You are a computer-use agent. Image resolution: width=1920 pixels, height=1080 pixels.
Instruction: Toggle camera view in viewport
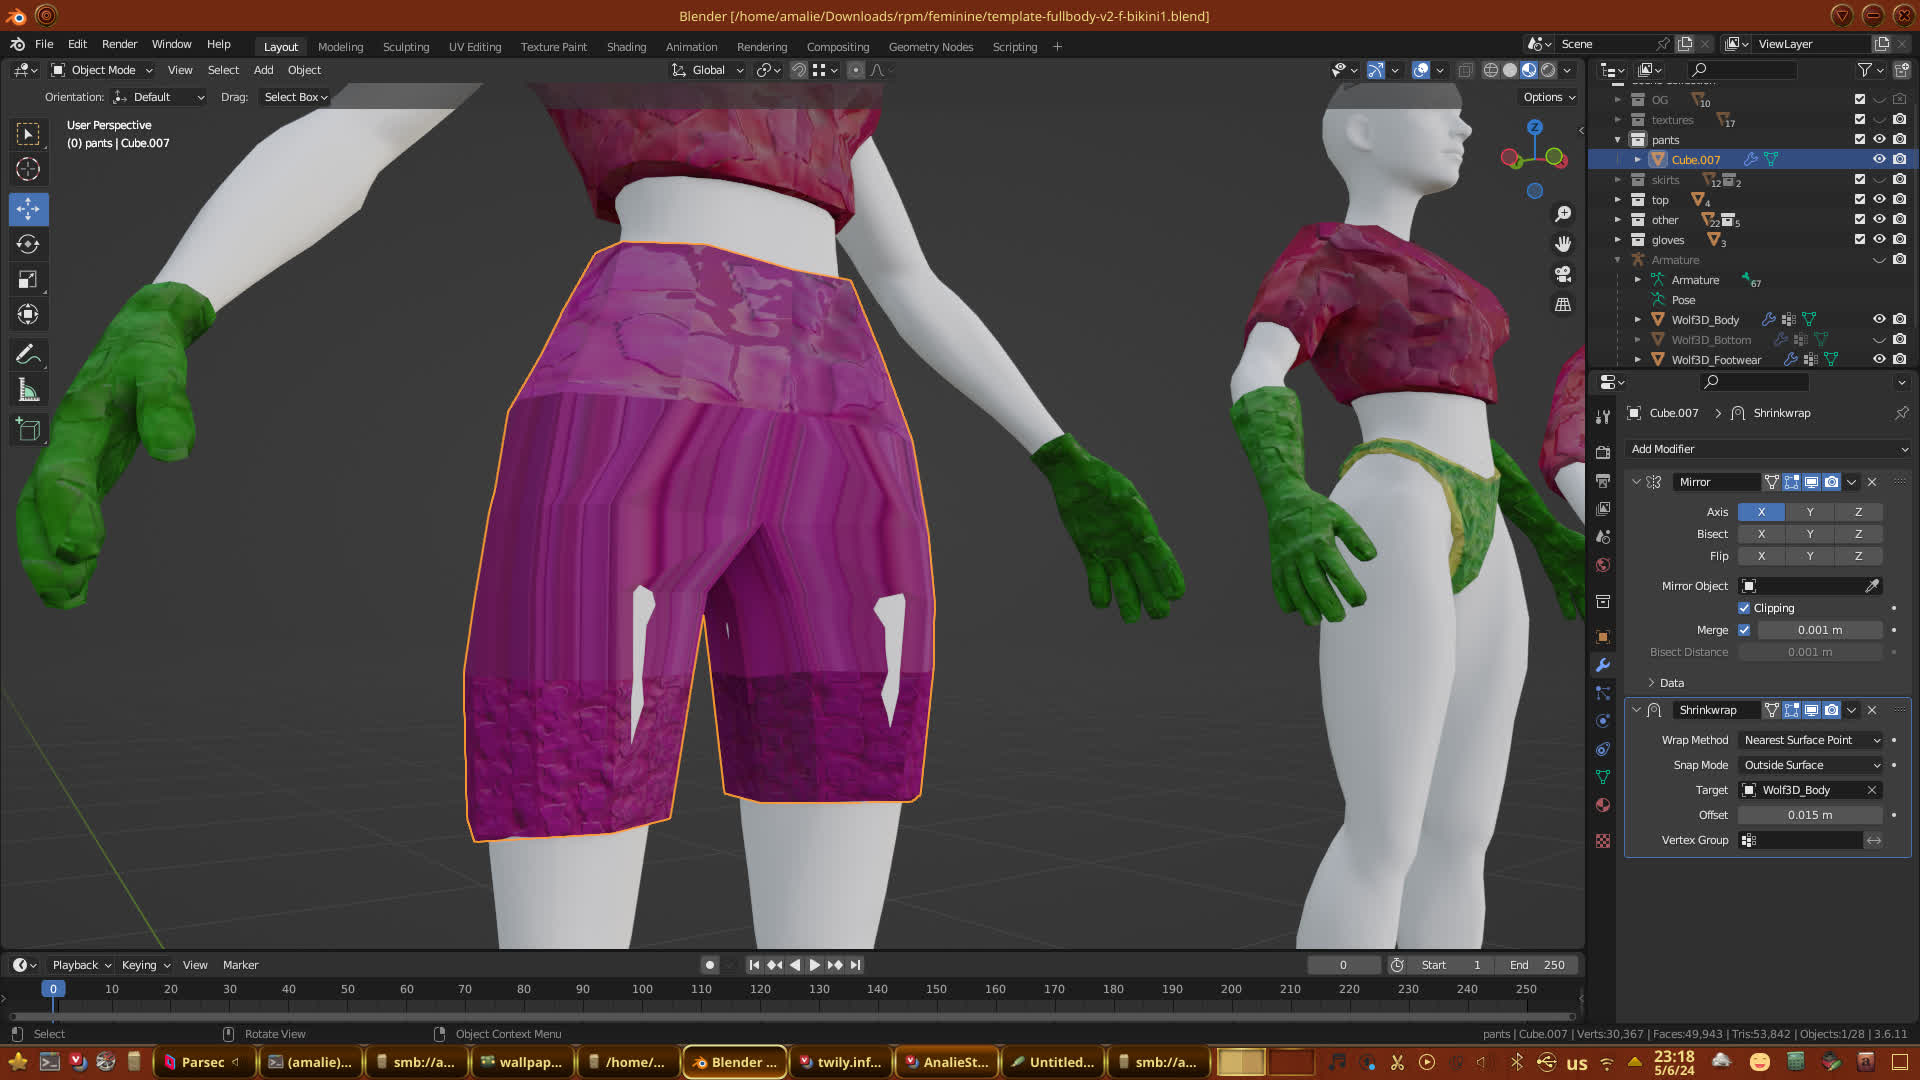(x=1563, y=274)
